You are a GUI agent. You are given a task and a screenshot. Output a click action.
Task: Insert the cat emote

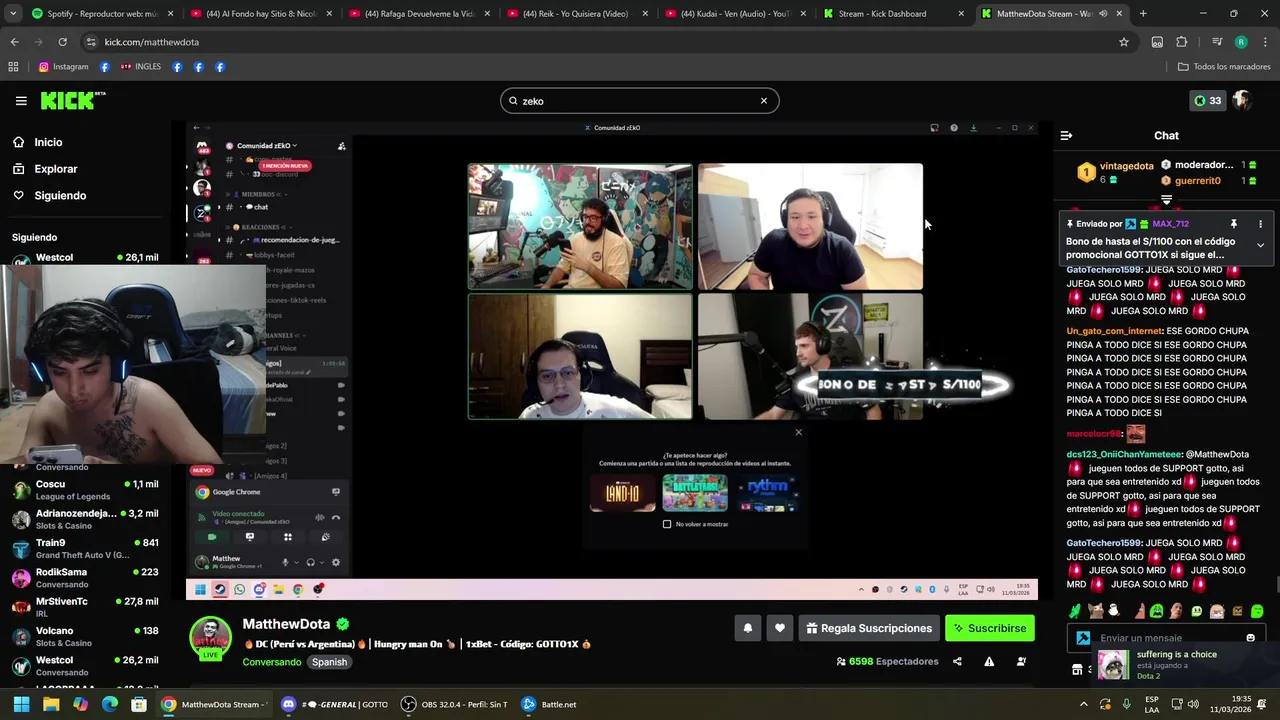1096,611
